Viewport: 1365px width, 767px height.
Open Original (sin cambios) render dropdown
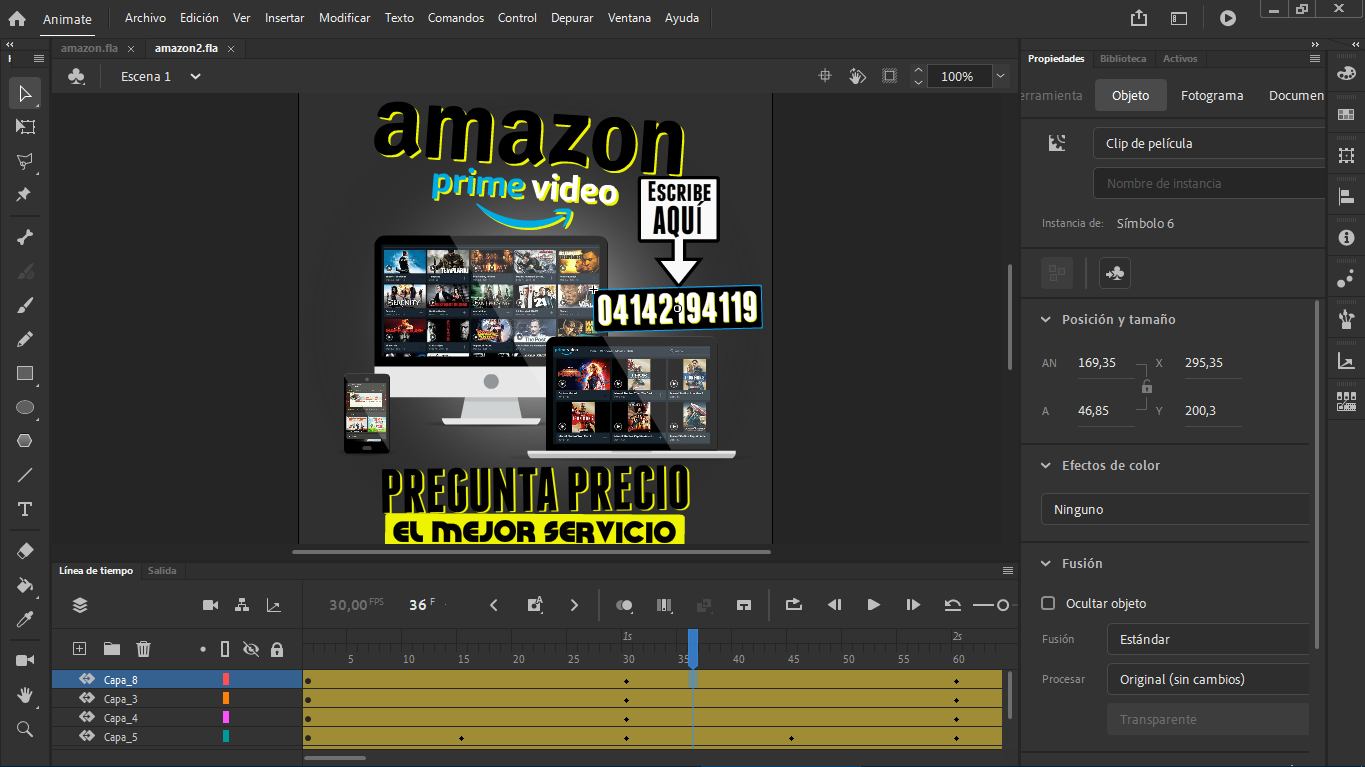[x=1208, y=679]
